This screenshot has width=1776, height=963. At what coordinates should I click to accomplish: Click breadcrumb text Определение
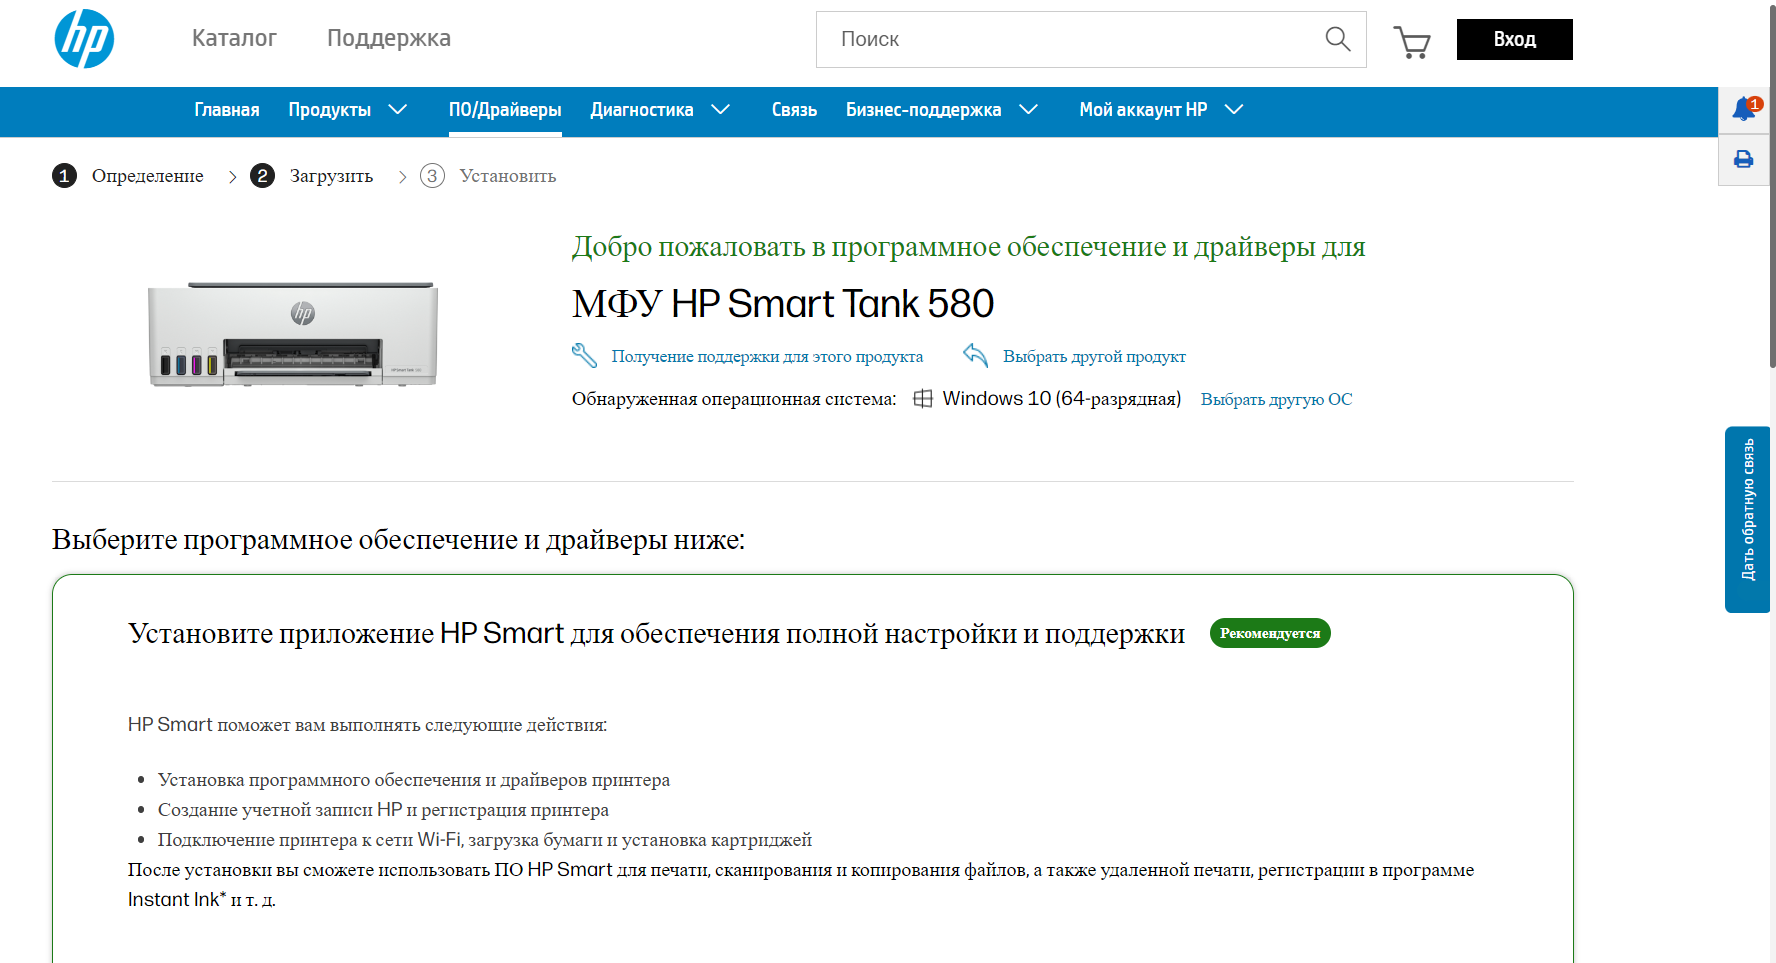[148, 176]
